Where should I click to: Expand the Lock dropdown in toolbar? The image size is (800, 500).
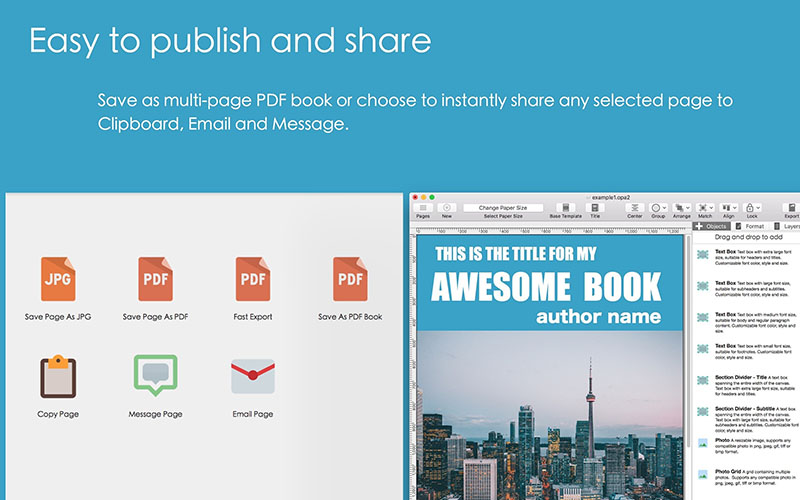point(753,208)
